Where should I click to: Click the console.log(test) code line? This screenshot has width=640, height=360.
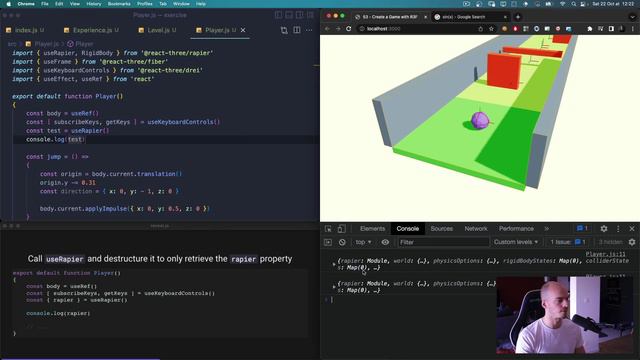tap(56, 139)
